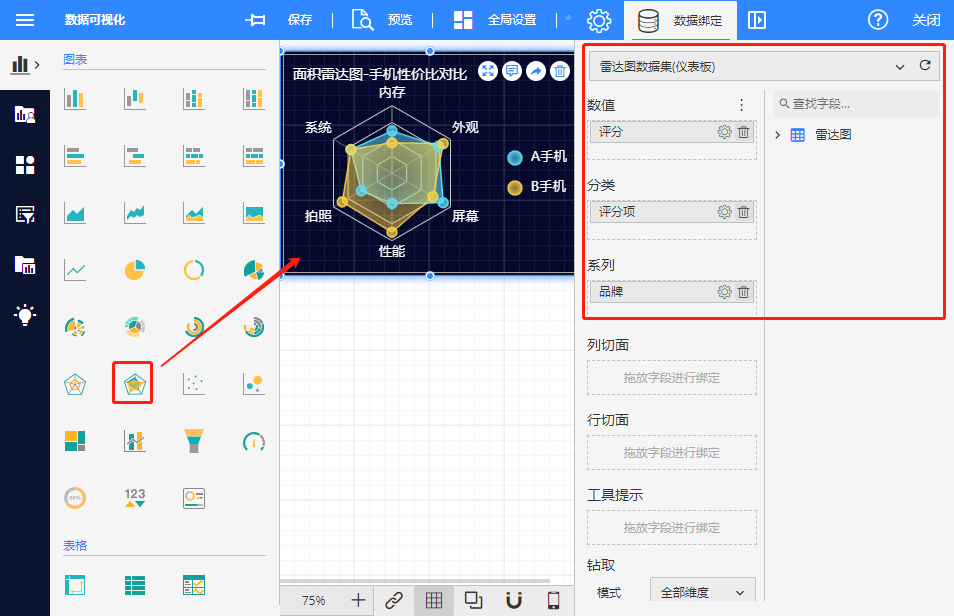Open settings gear for 品牌 field
Image resolution: width=954 pixels, height=616 pixels.
[724, 292]
